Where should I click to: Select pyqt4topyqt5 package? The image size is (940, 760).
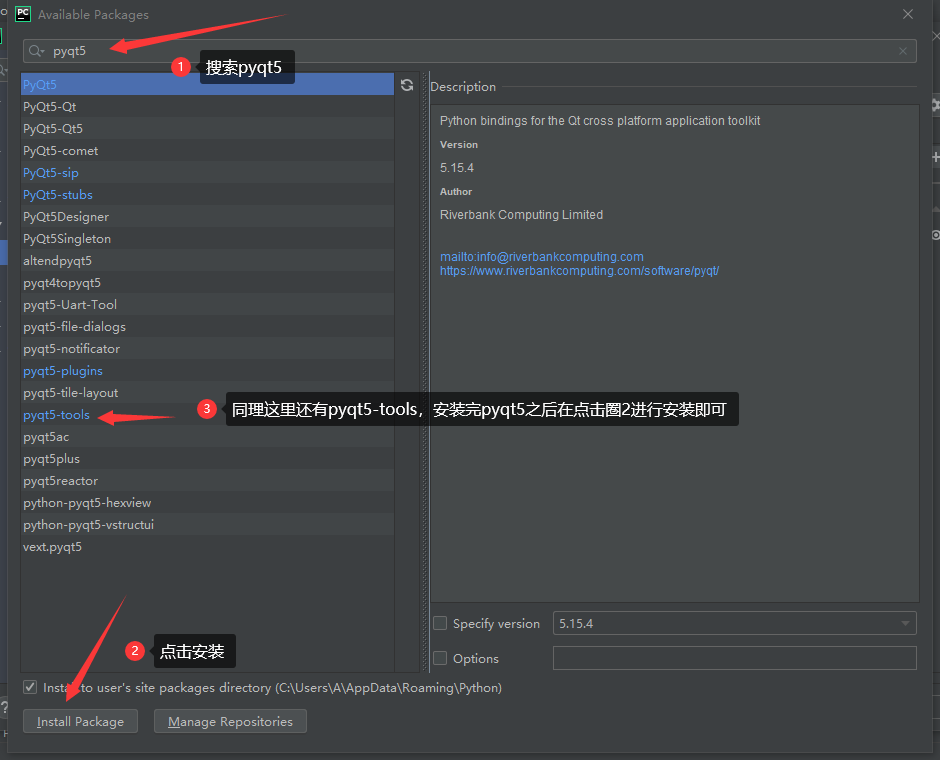coord(207,282)
